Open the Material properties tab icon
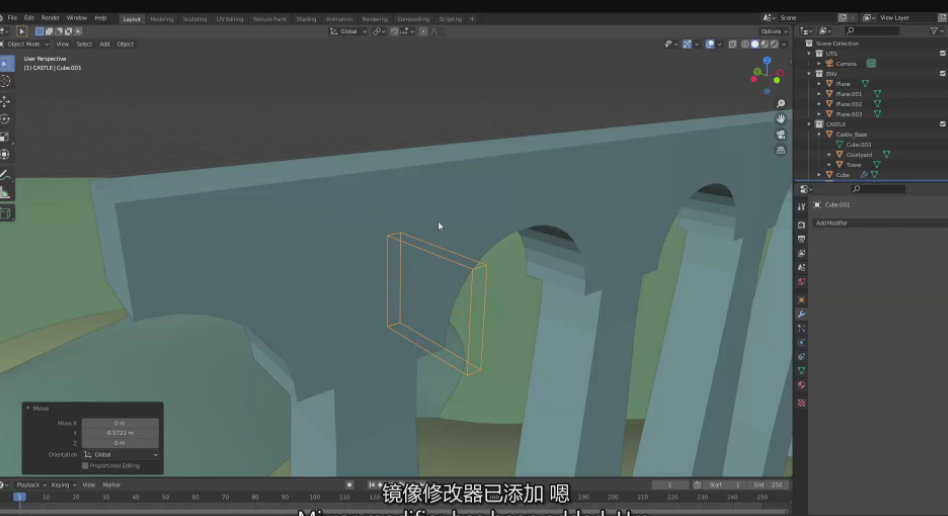This screenshot has width=948, height=516. [801, 385]
